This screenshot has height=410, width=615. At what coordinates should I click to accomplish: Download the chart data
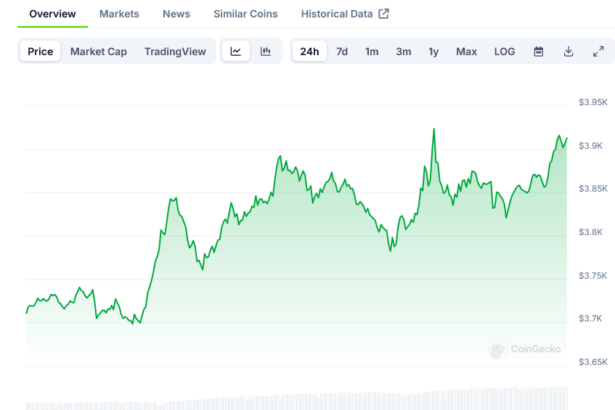[x=568, y=51]
